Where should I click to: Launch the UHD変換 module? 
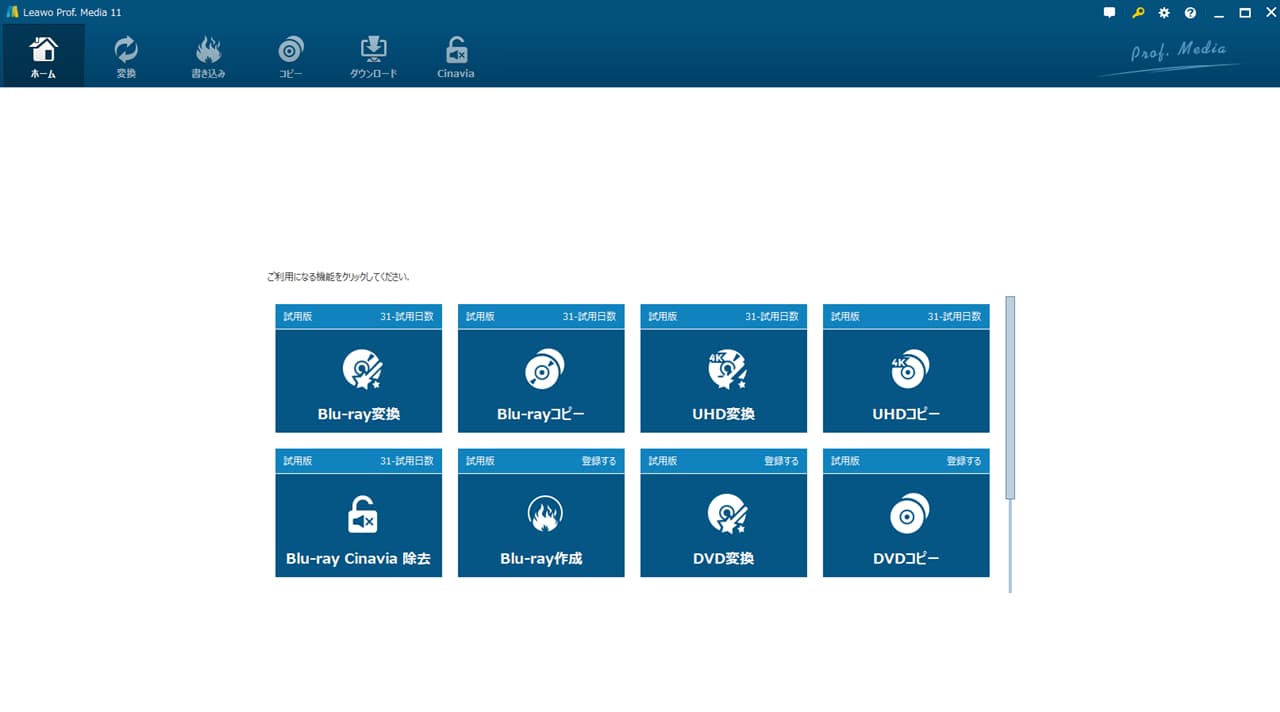click(724, 368)
